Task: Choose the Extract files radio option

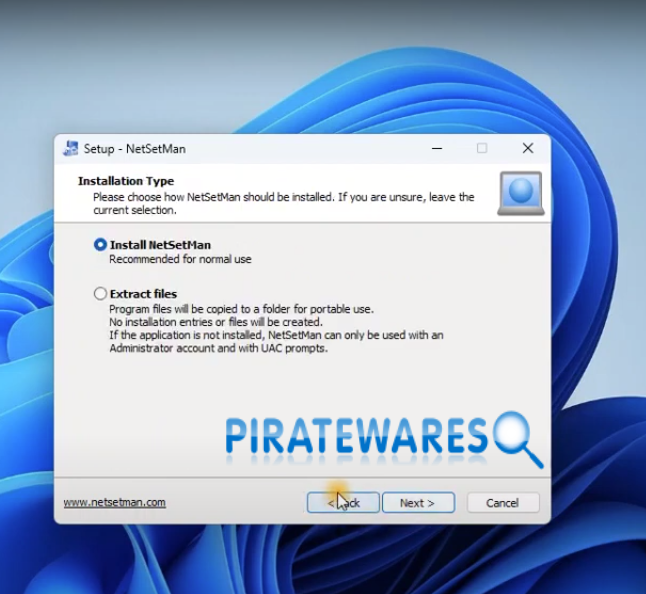Action: (x=100, y=294)
